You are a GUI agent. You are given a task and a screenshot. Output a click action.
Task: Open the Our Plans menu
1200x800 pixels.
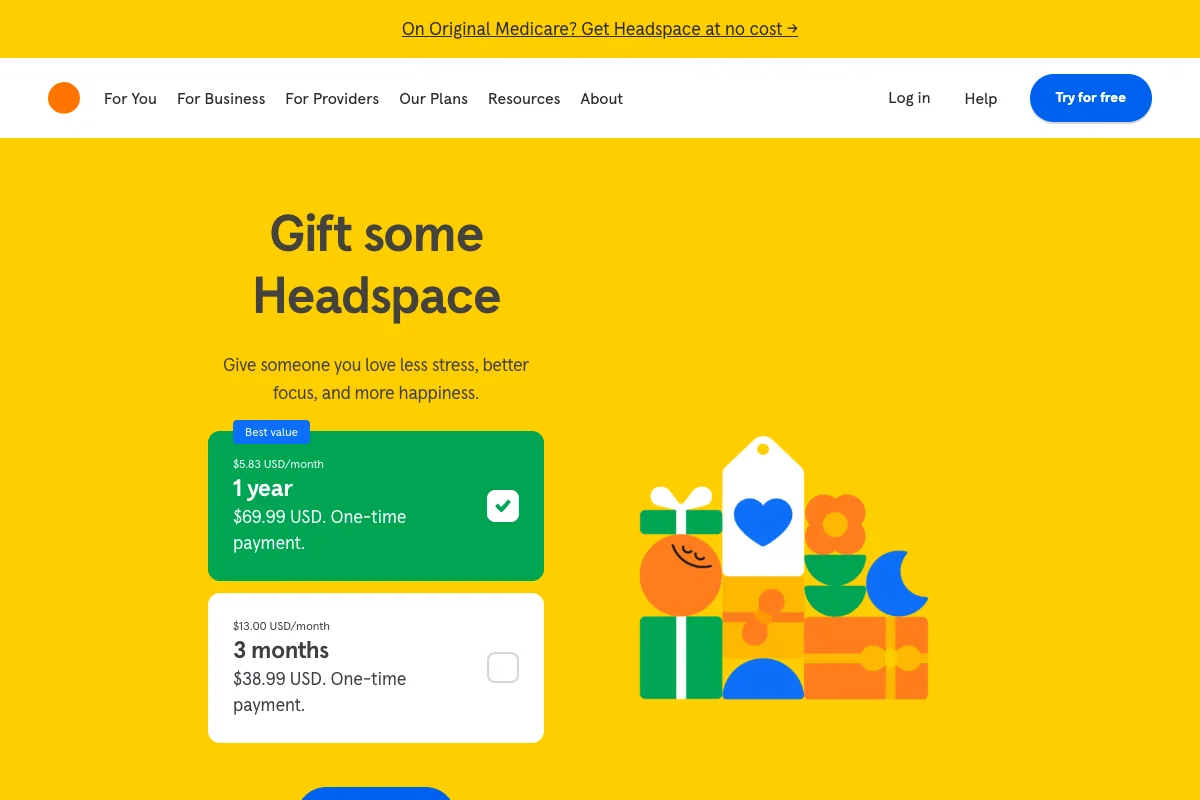point(433,98)
